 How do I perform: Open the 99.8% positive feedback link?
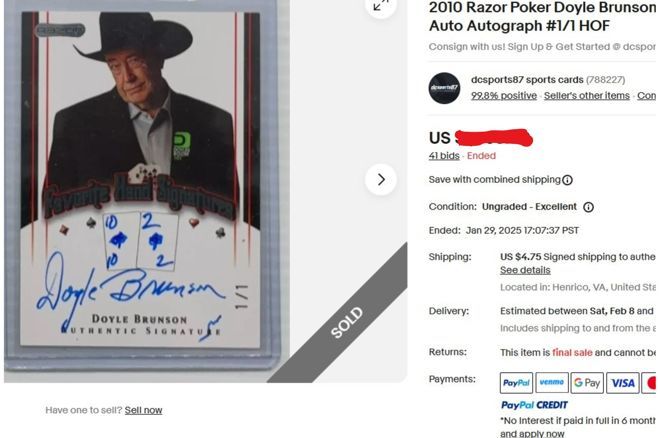click(x=504, y=96)
